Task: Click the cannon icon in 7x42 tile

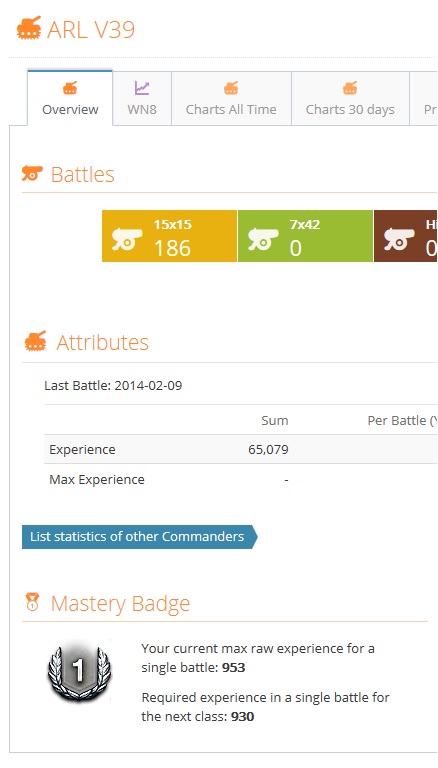Action: [263, 239]
